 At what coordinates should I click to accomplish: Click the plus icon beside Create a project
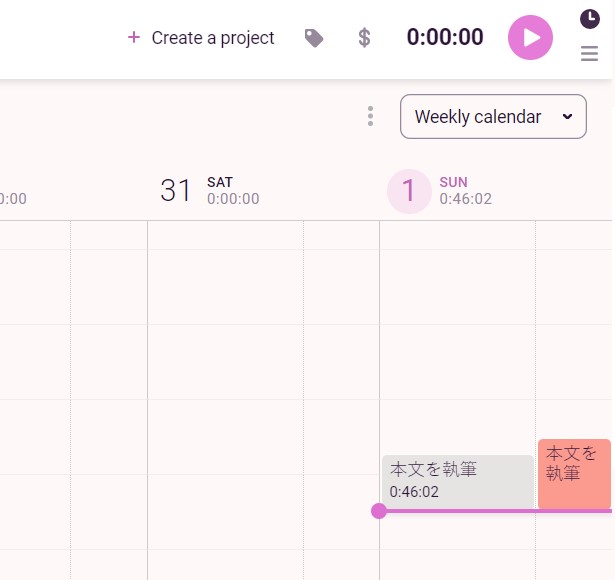[x=134, y=38]
